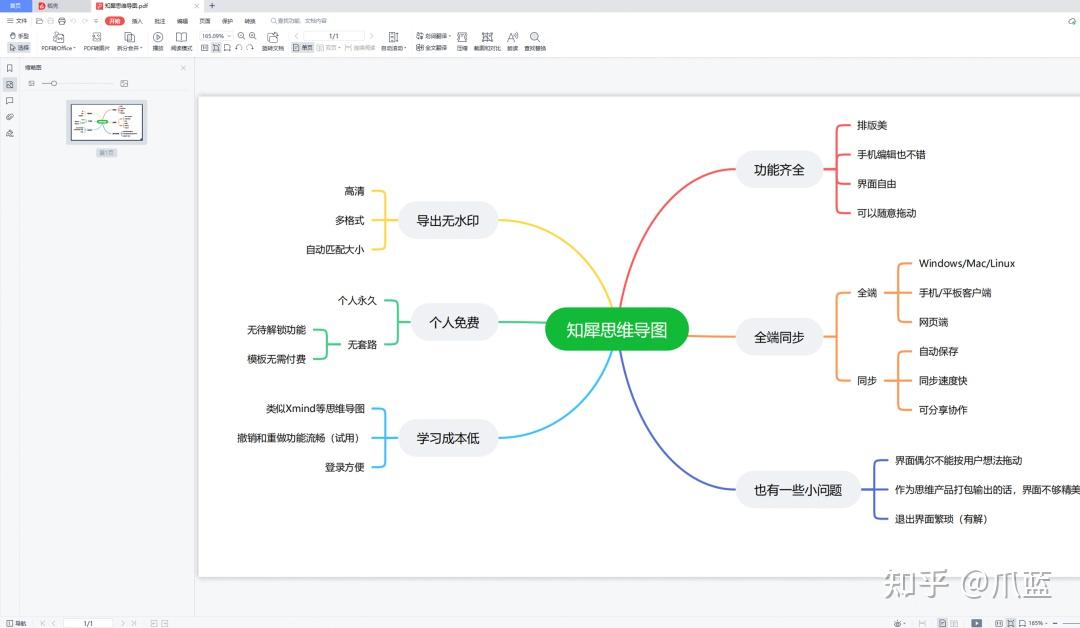This screenshot has height=628, width=1080.
Task: Open 查找替换 find and replace
Action: click(535, 38)
